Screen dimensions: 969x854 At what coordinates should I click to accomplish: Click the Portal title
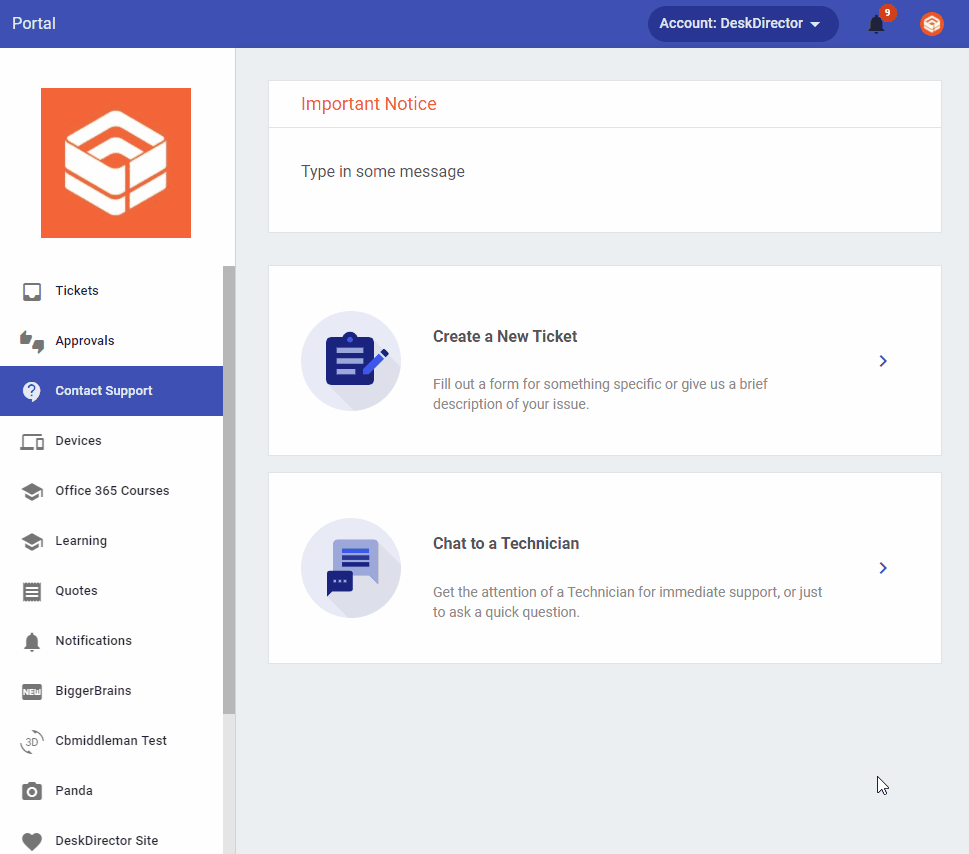point(34,23)
